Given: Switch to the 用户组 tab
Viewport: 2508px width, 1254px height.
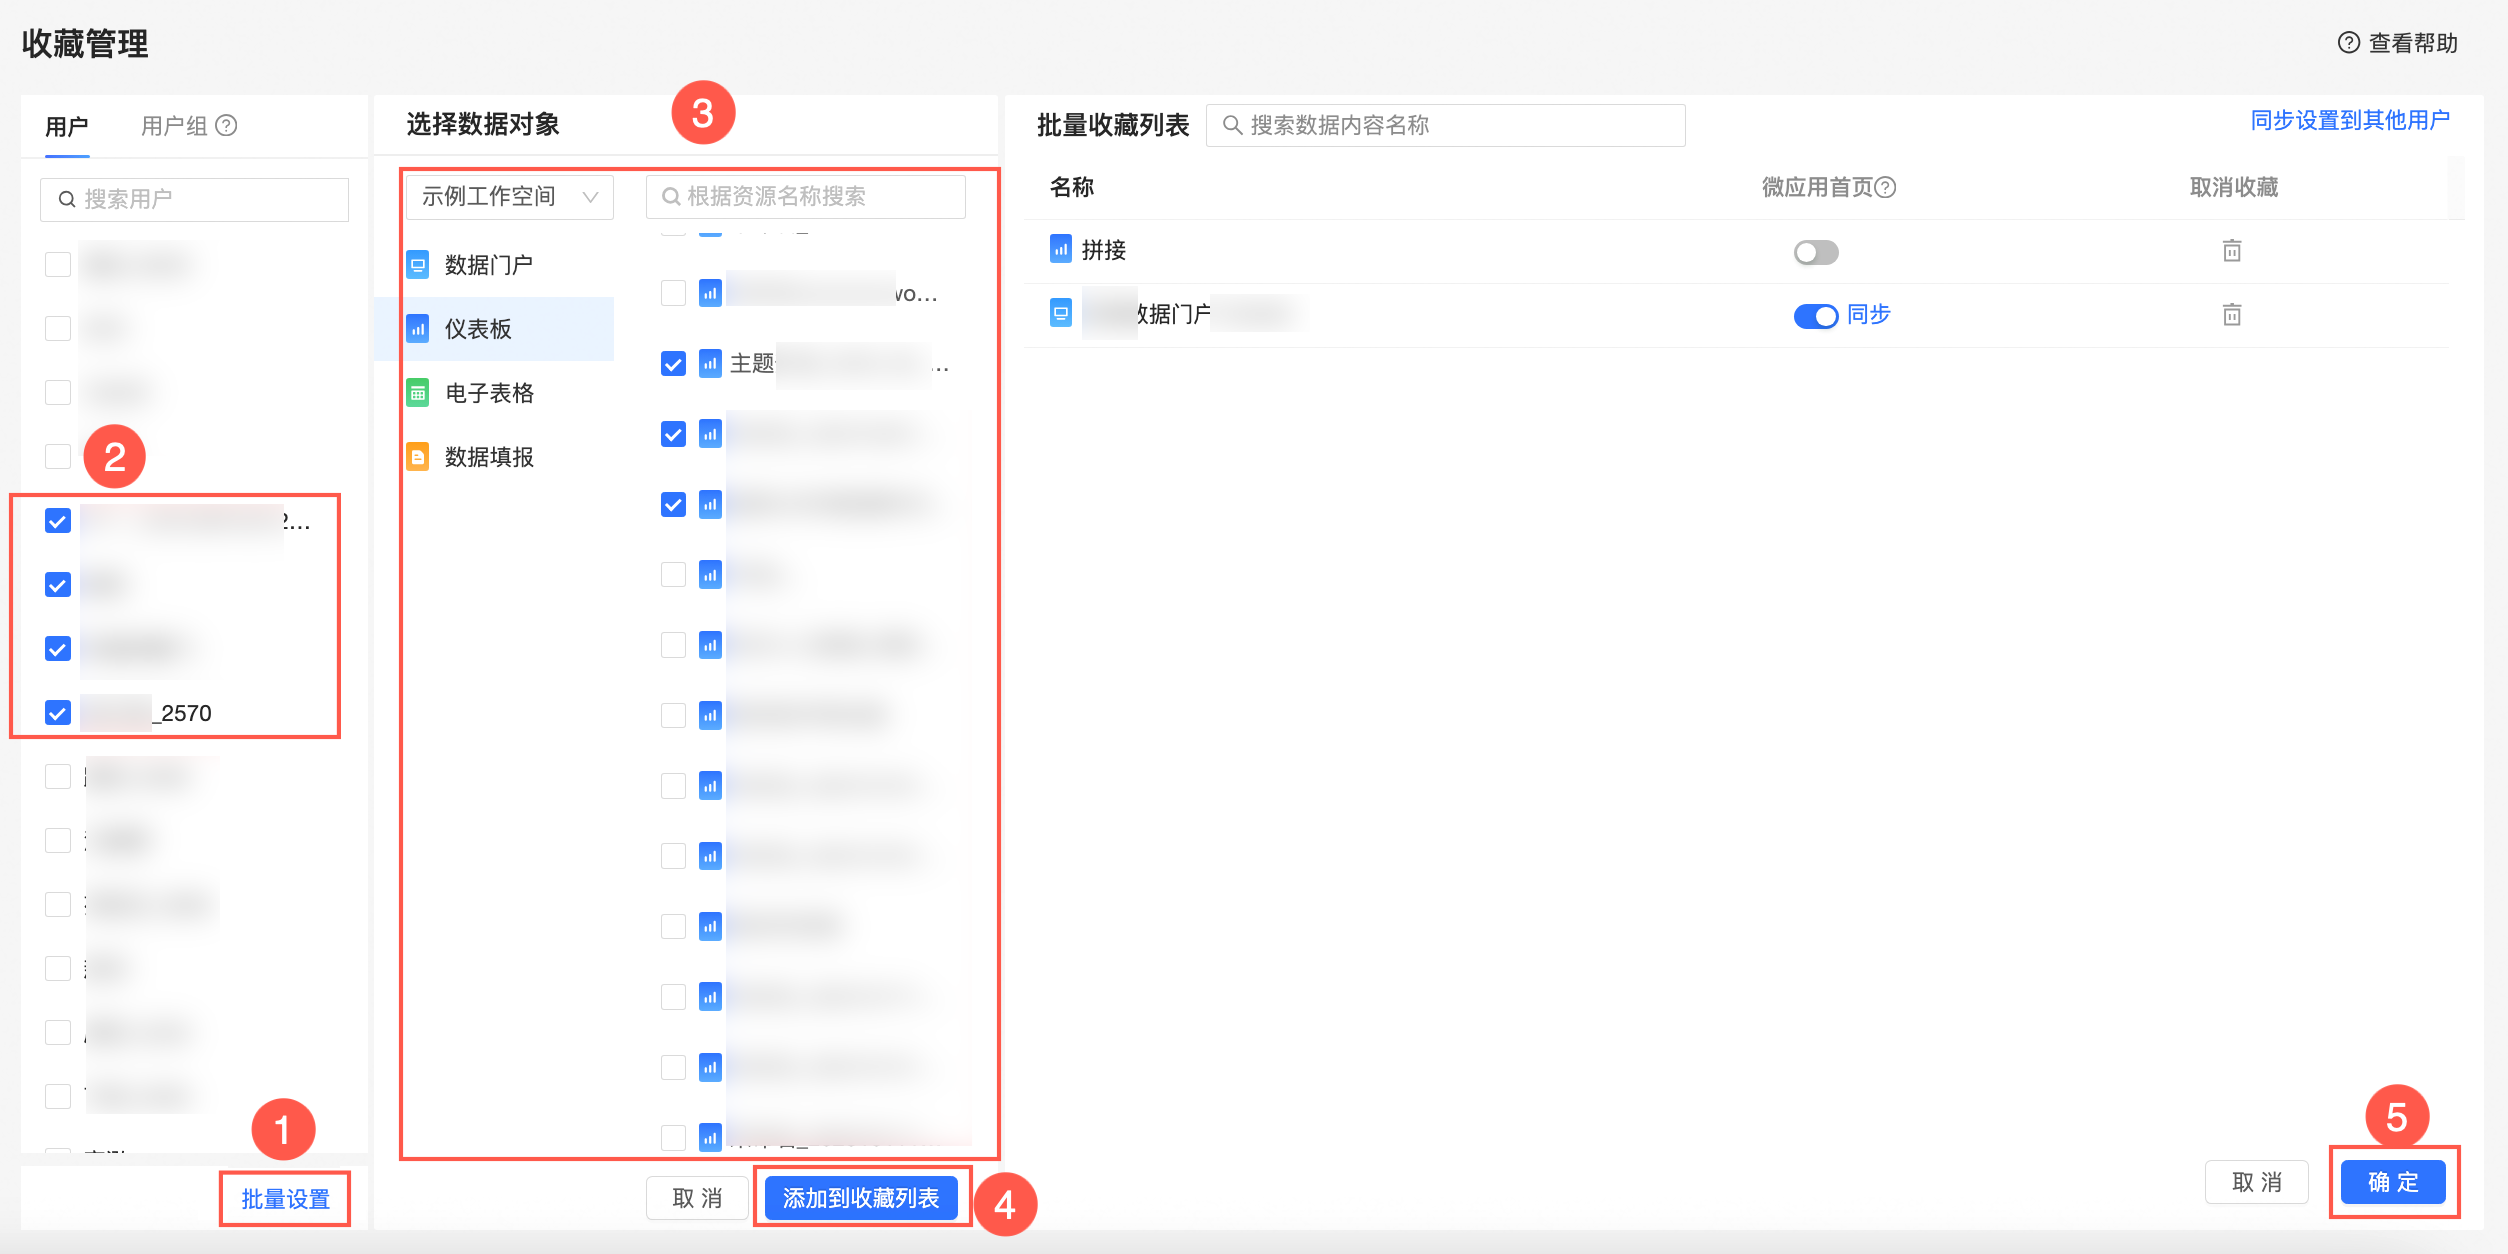Looking at the screenshot, I should 174,126.
